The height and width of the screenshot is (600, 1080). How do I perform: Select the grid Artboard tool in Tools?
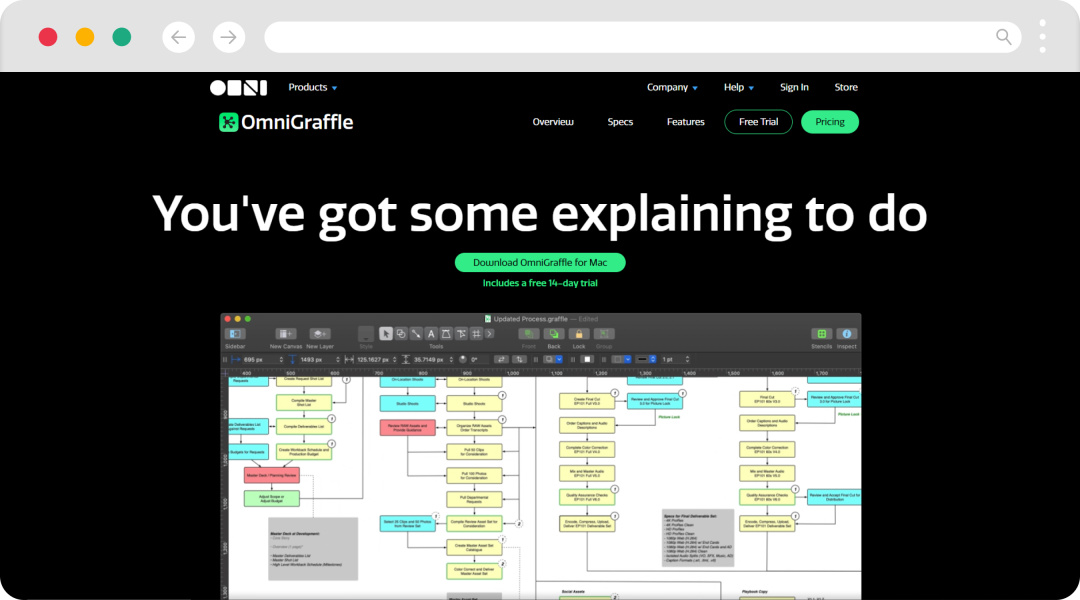pos(476,334)
